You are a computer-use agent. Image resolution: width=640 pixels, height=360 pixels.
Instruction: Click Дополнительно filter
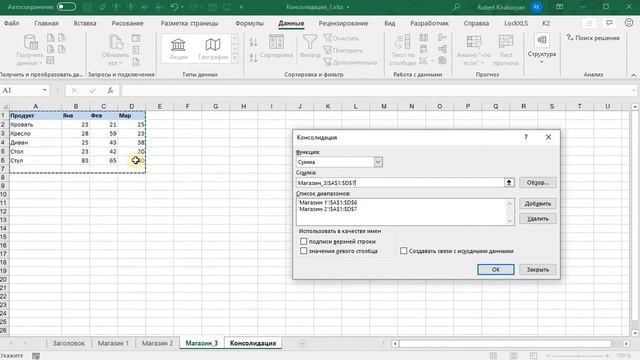350,62
